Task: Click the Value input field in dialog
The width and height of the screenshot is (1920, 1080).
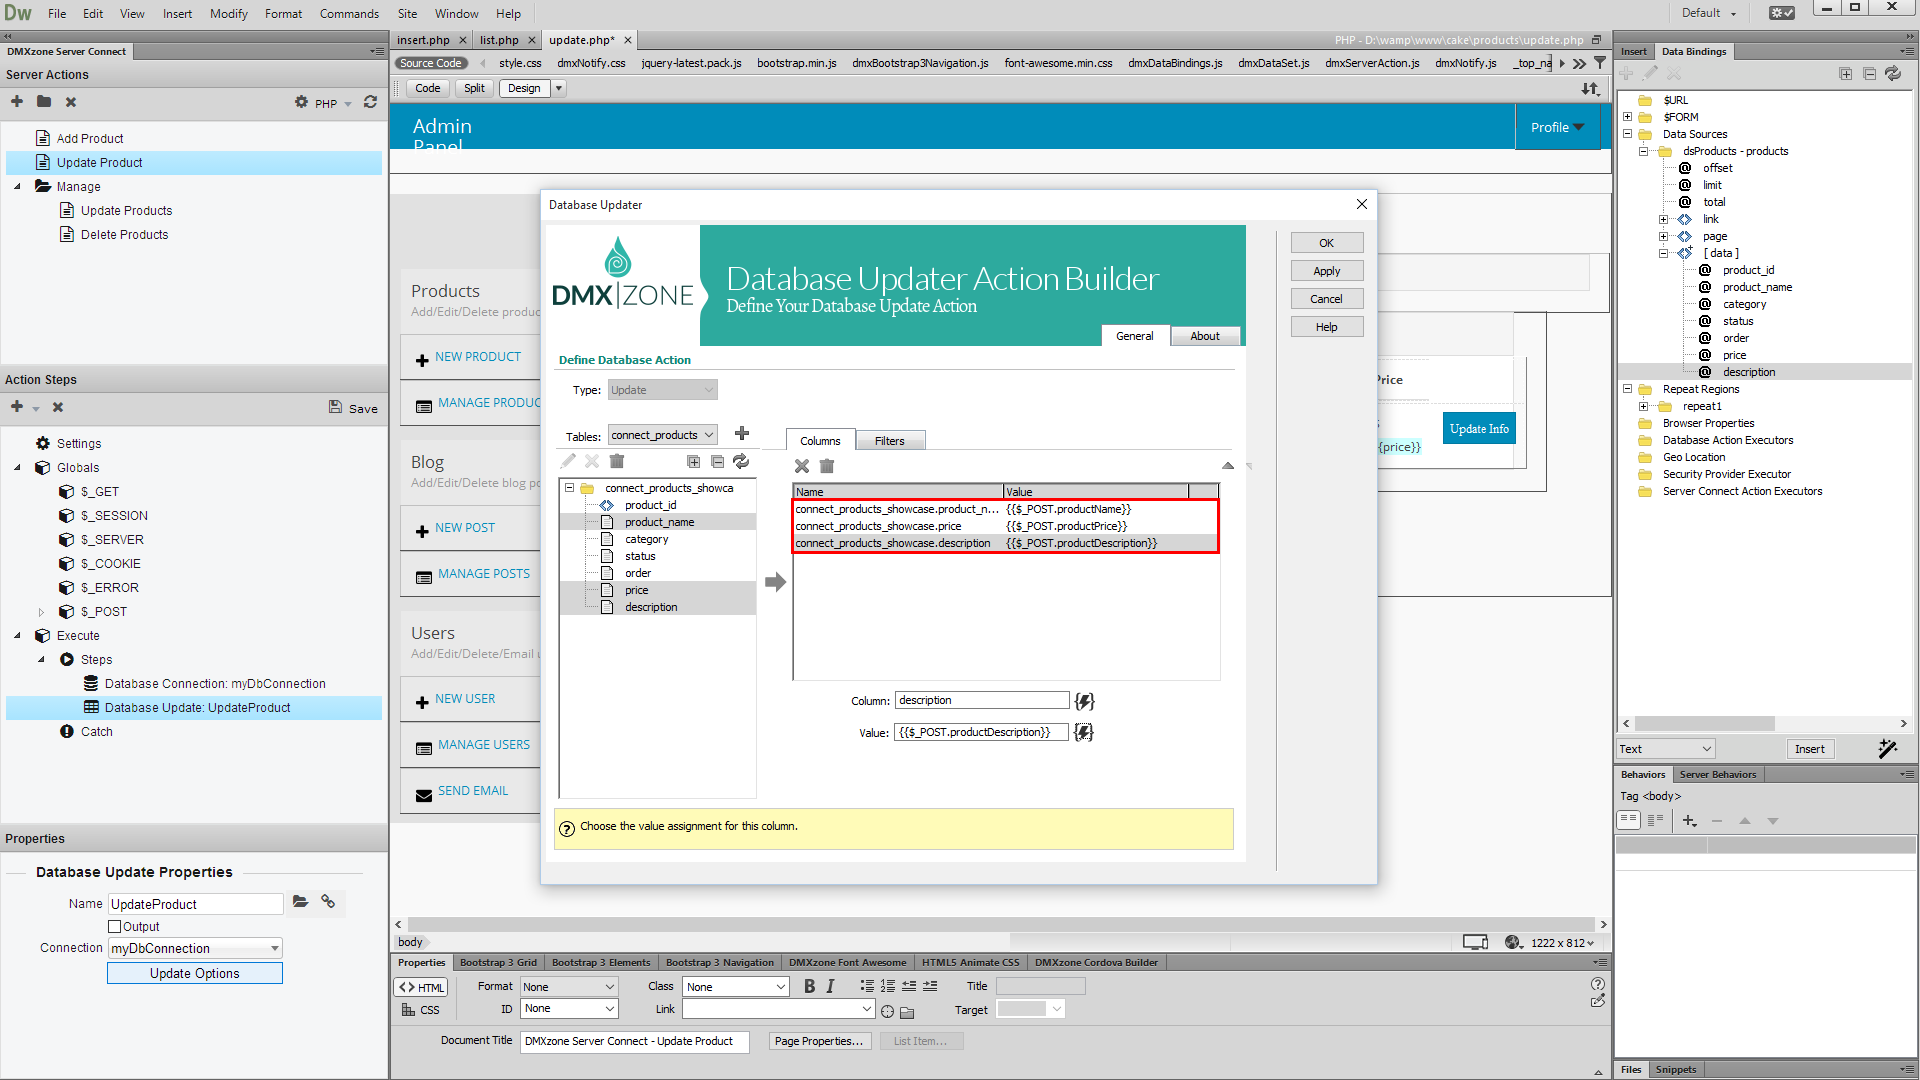Action: pyautogui.click(x=981, y=732)
